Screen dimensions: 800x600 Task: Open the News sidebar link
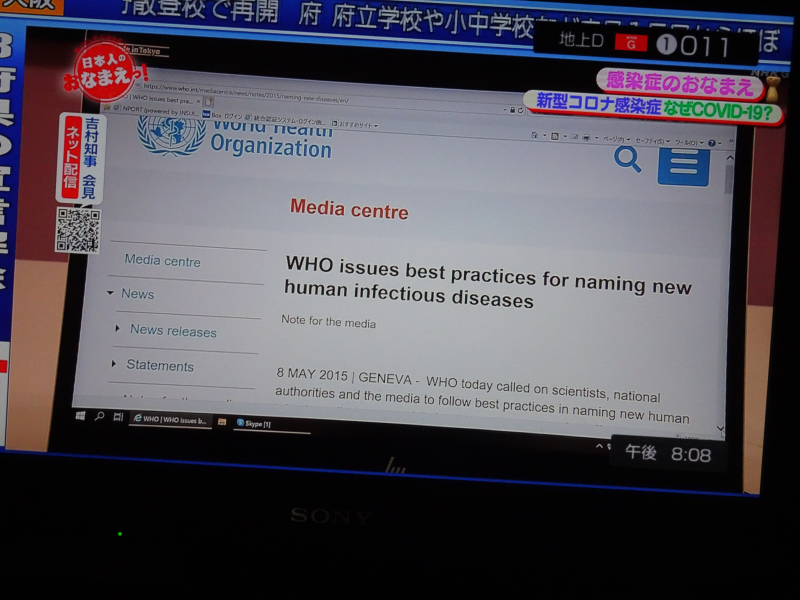click(x=138, y=294)
